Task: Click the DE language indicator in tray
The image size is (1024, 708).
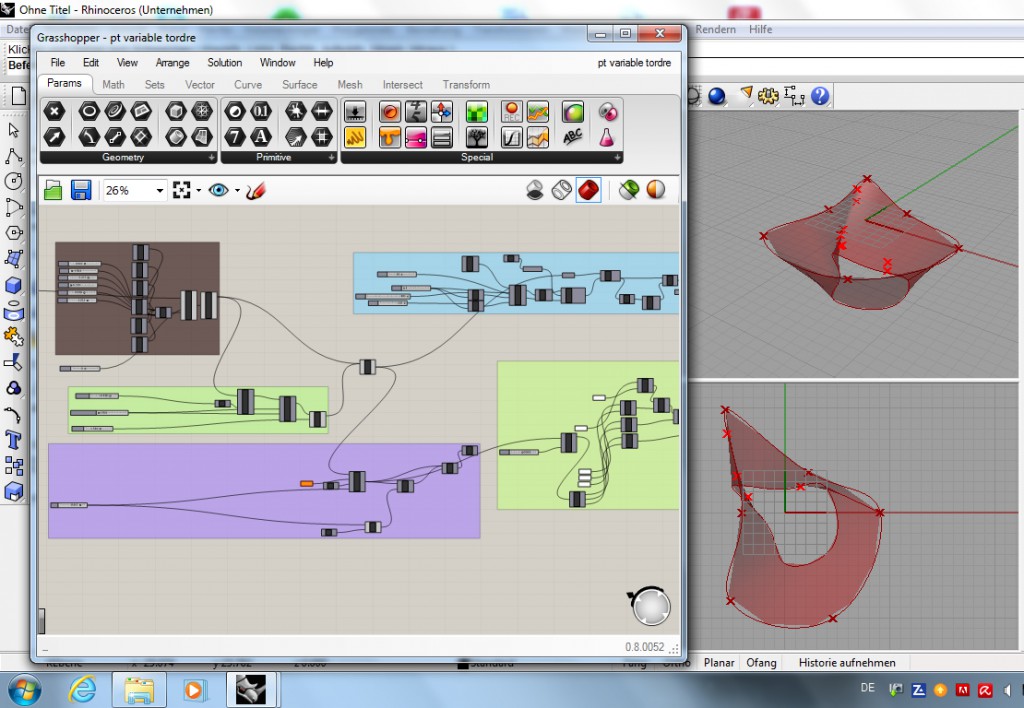Action: [867, 688]
